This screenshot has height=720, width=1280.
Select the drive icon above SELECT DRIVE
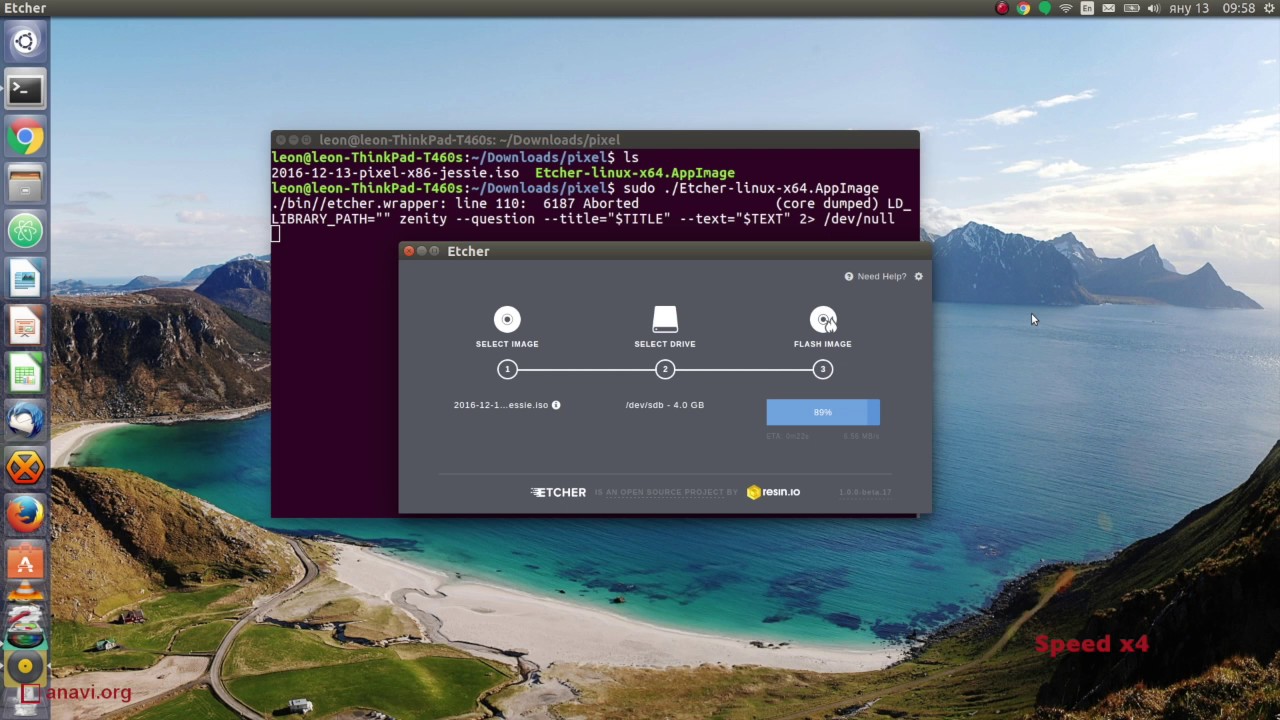[x=665, y=319]
